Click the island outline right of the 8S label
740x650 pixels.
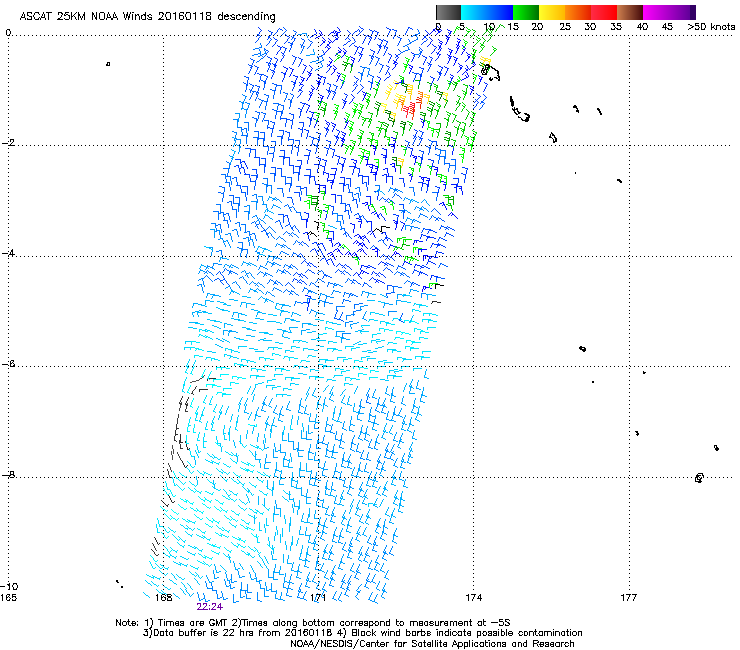[699, 478]
